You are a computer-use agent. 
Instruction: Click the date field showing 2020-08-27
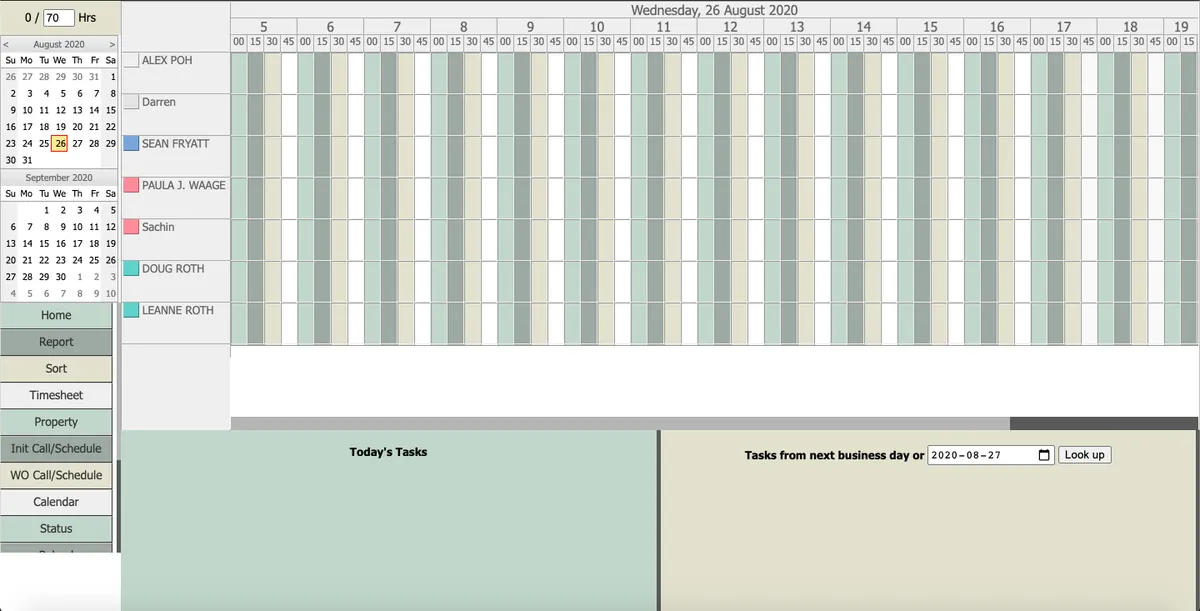991,455
